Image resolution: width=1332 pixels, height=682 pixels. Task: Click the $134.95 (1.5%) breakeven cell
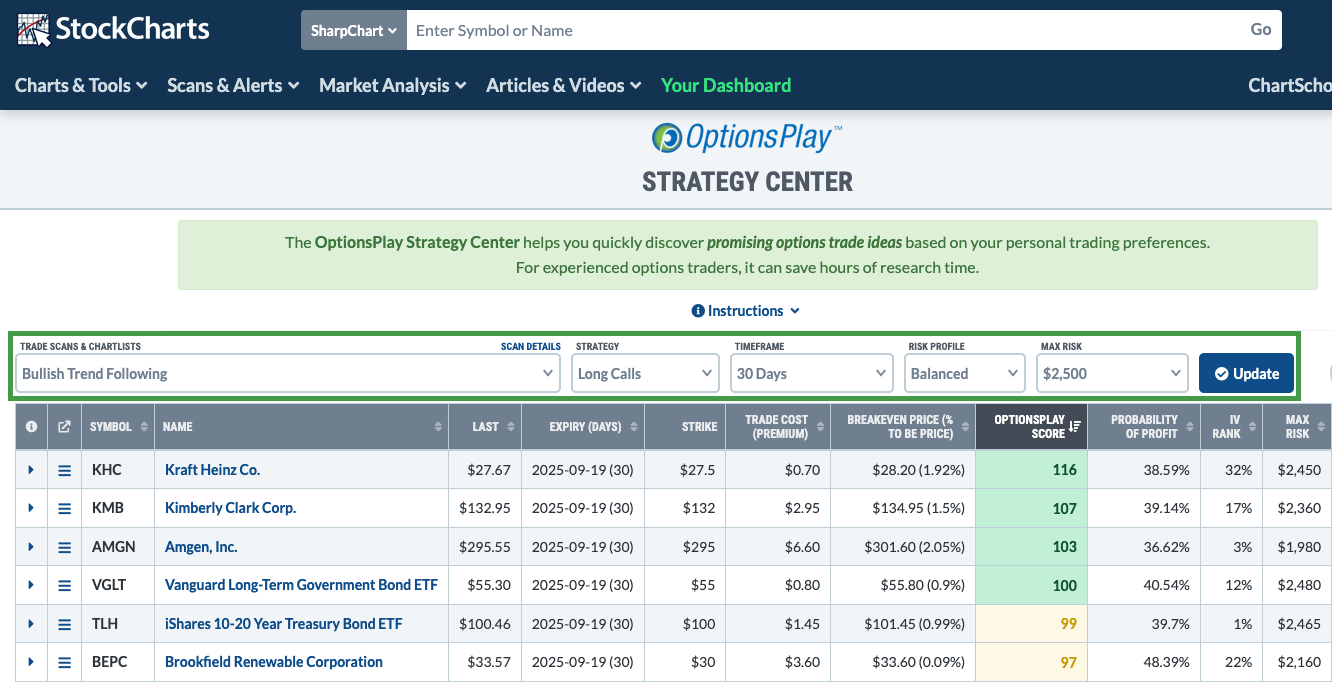[902, 508]
